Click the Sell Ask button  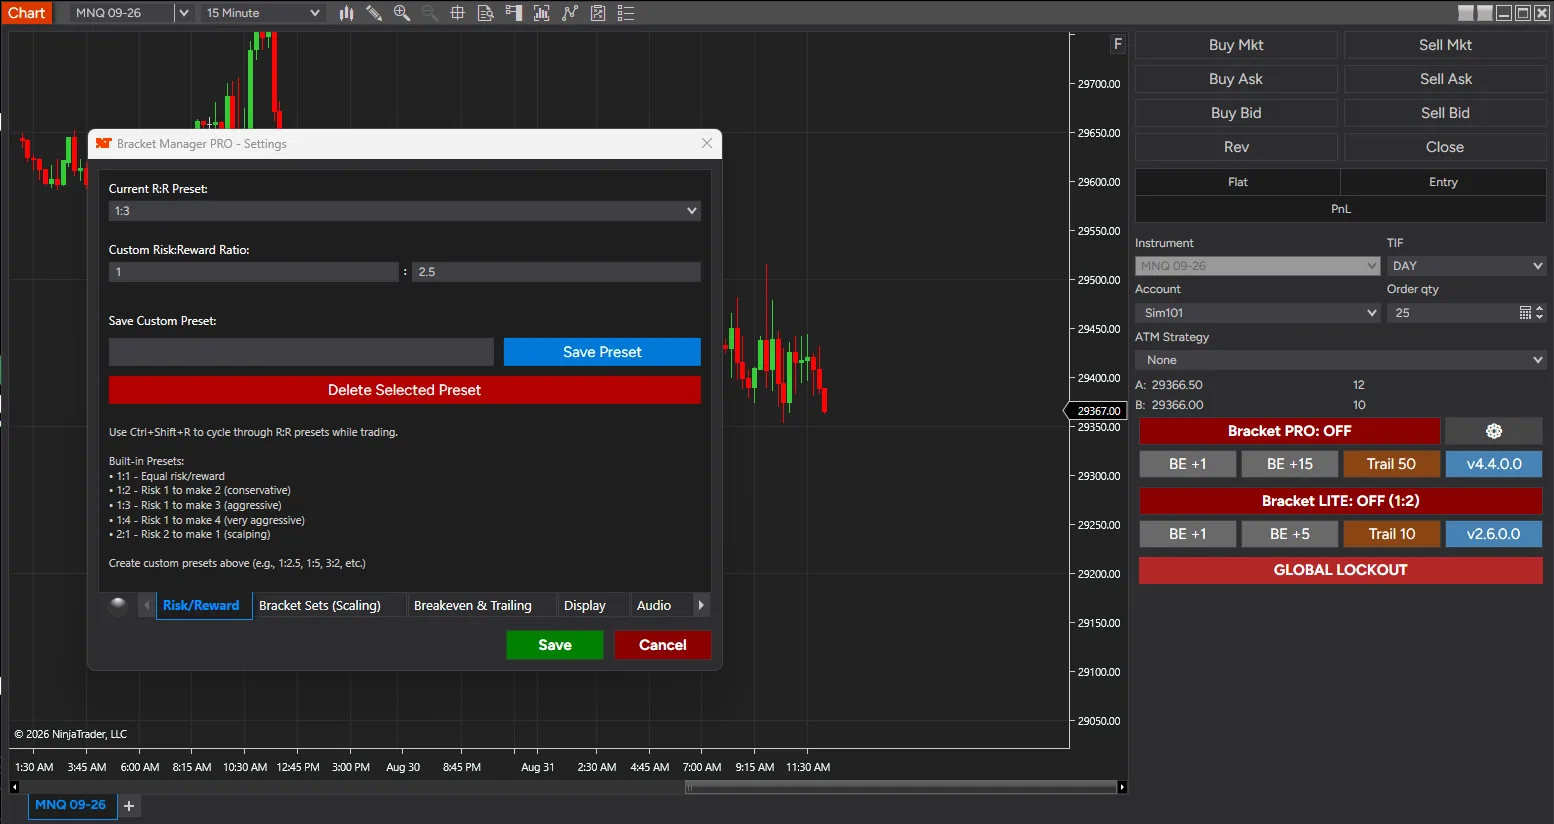coord(1445,79)
